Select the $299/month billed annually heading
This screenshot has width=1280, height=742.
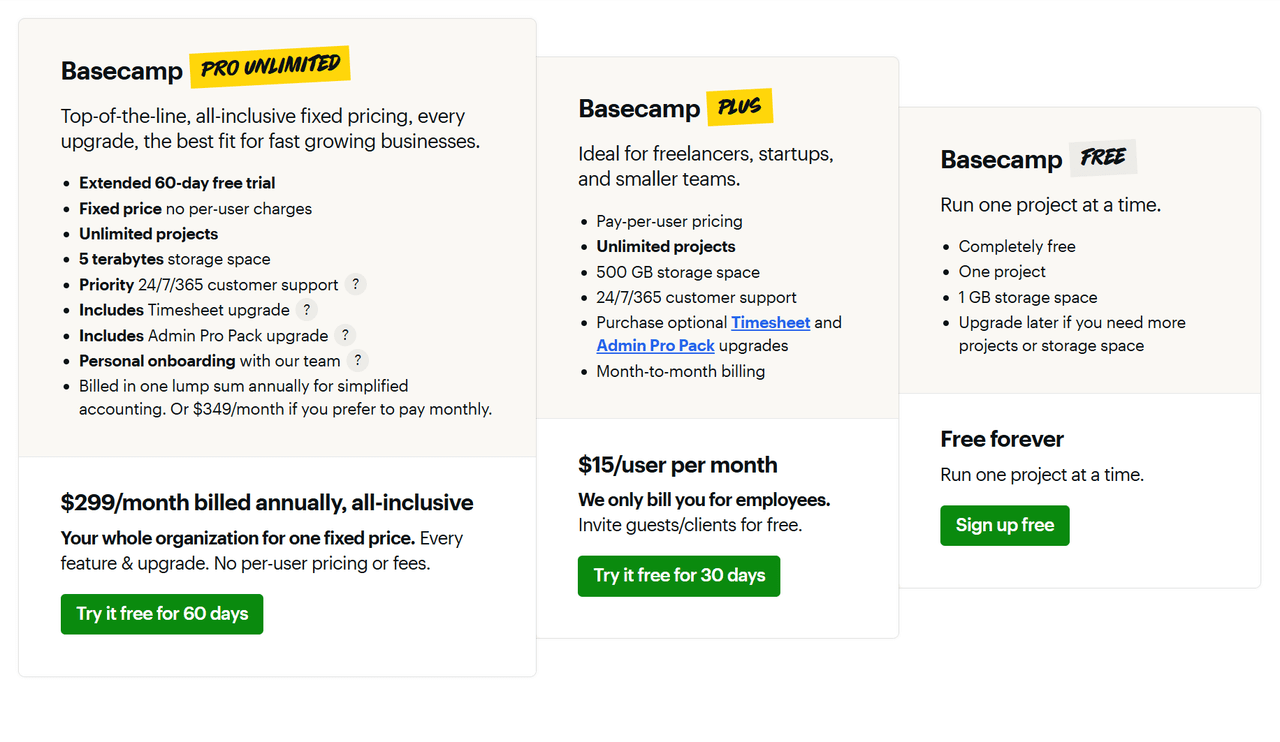coord(267,503)
